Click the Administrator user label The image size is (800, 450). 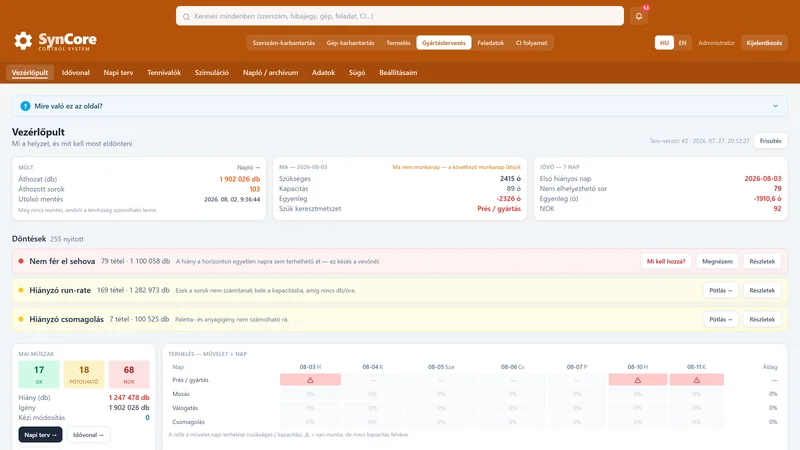click(x=716, y=43)
